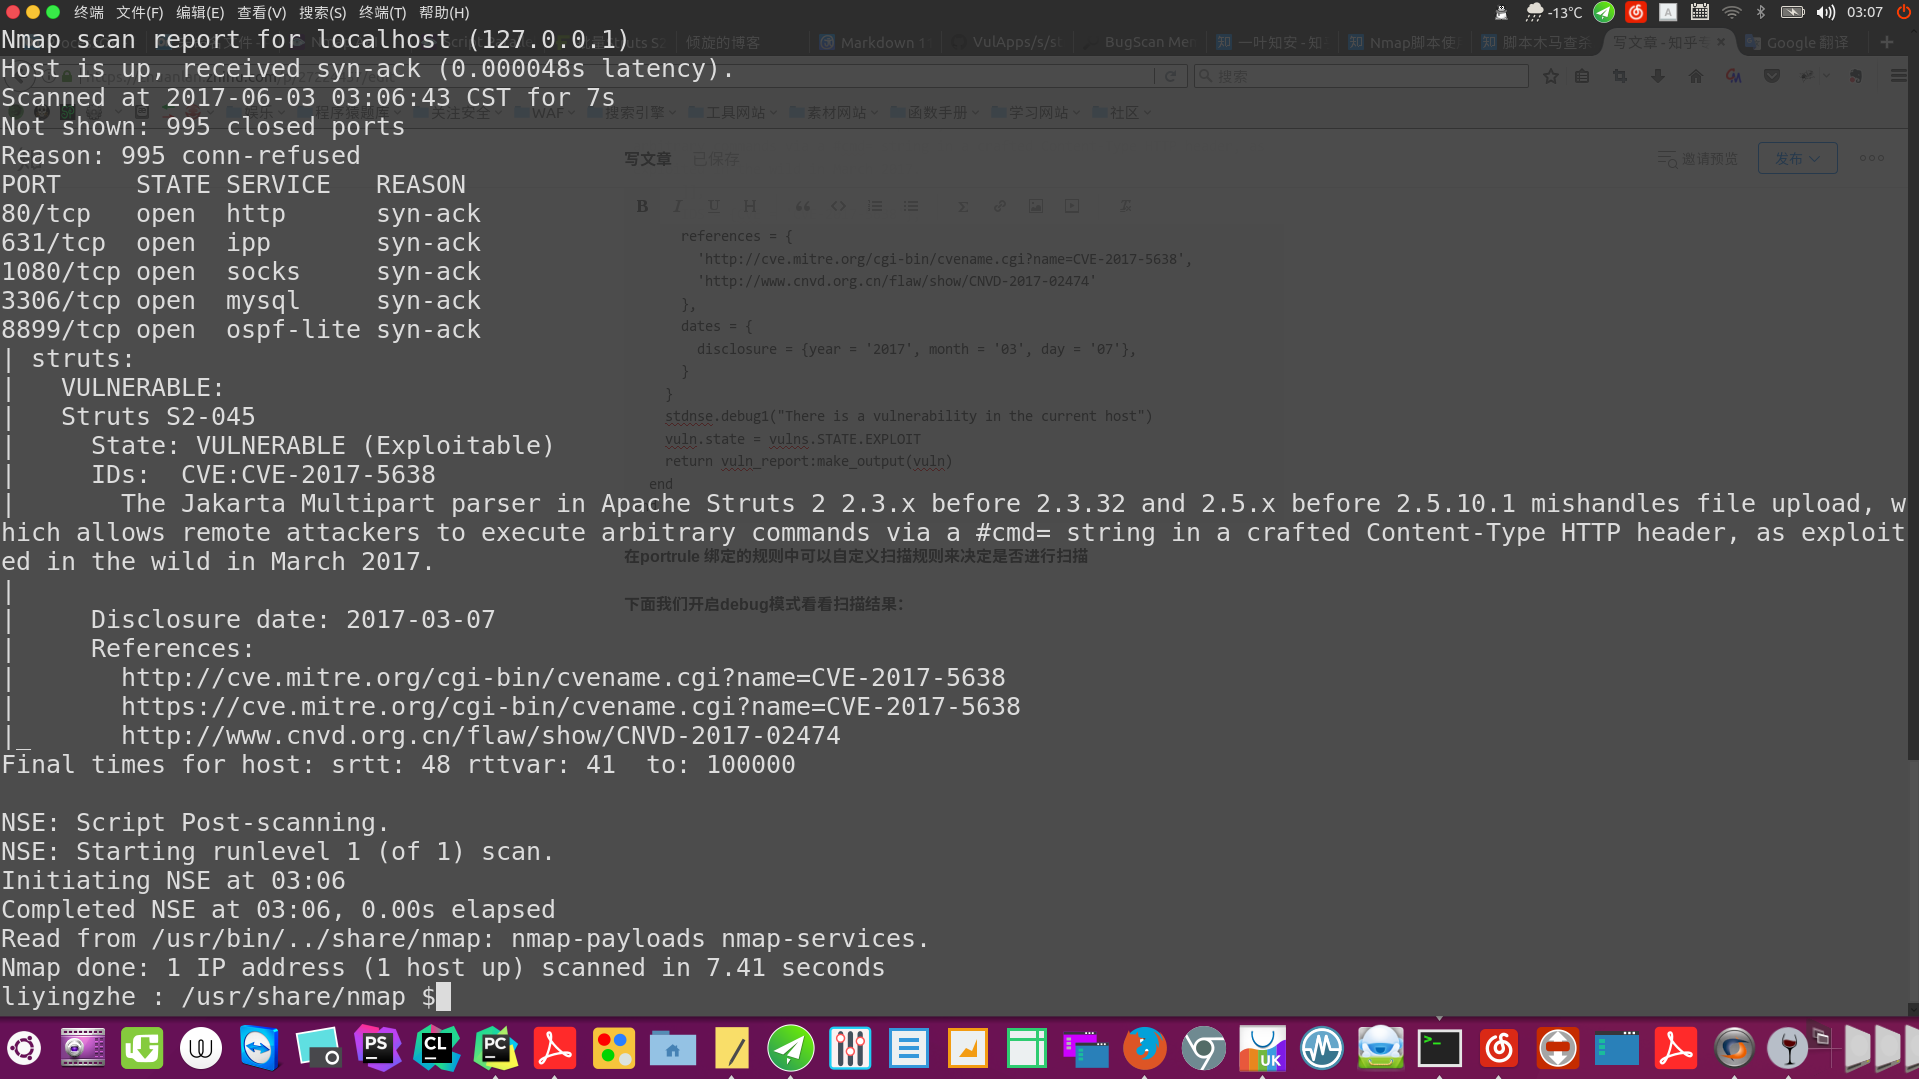Click the bookmark star in Firefox toolbar

click(x=1551, y=76)
